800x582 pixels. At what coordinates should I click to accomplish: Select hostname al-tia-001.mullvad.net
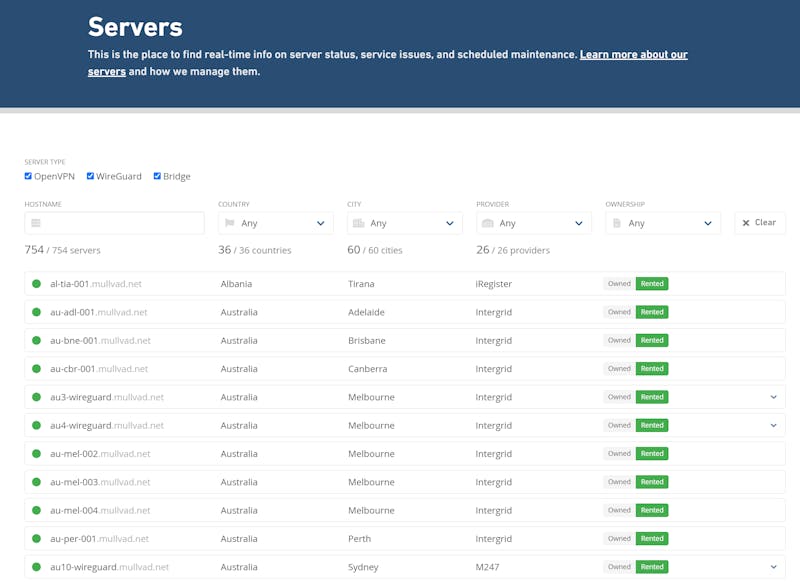(96, 284)
